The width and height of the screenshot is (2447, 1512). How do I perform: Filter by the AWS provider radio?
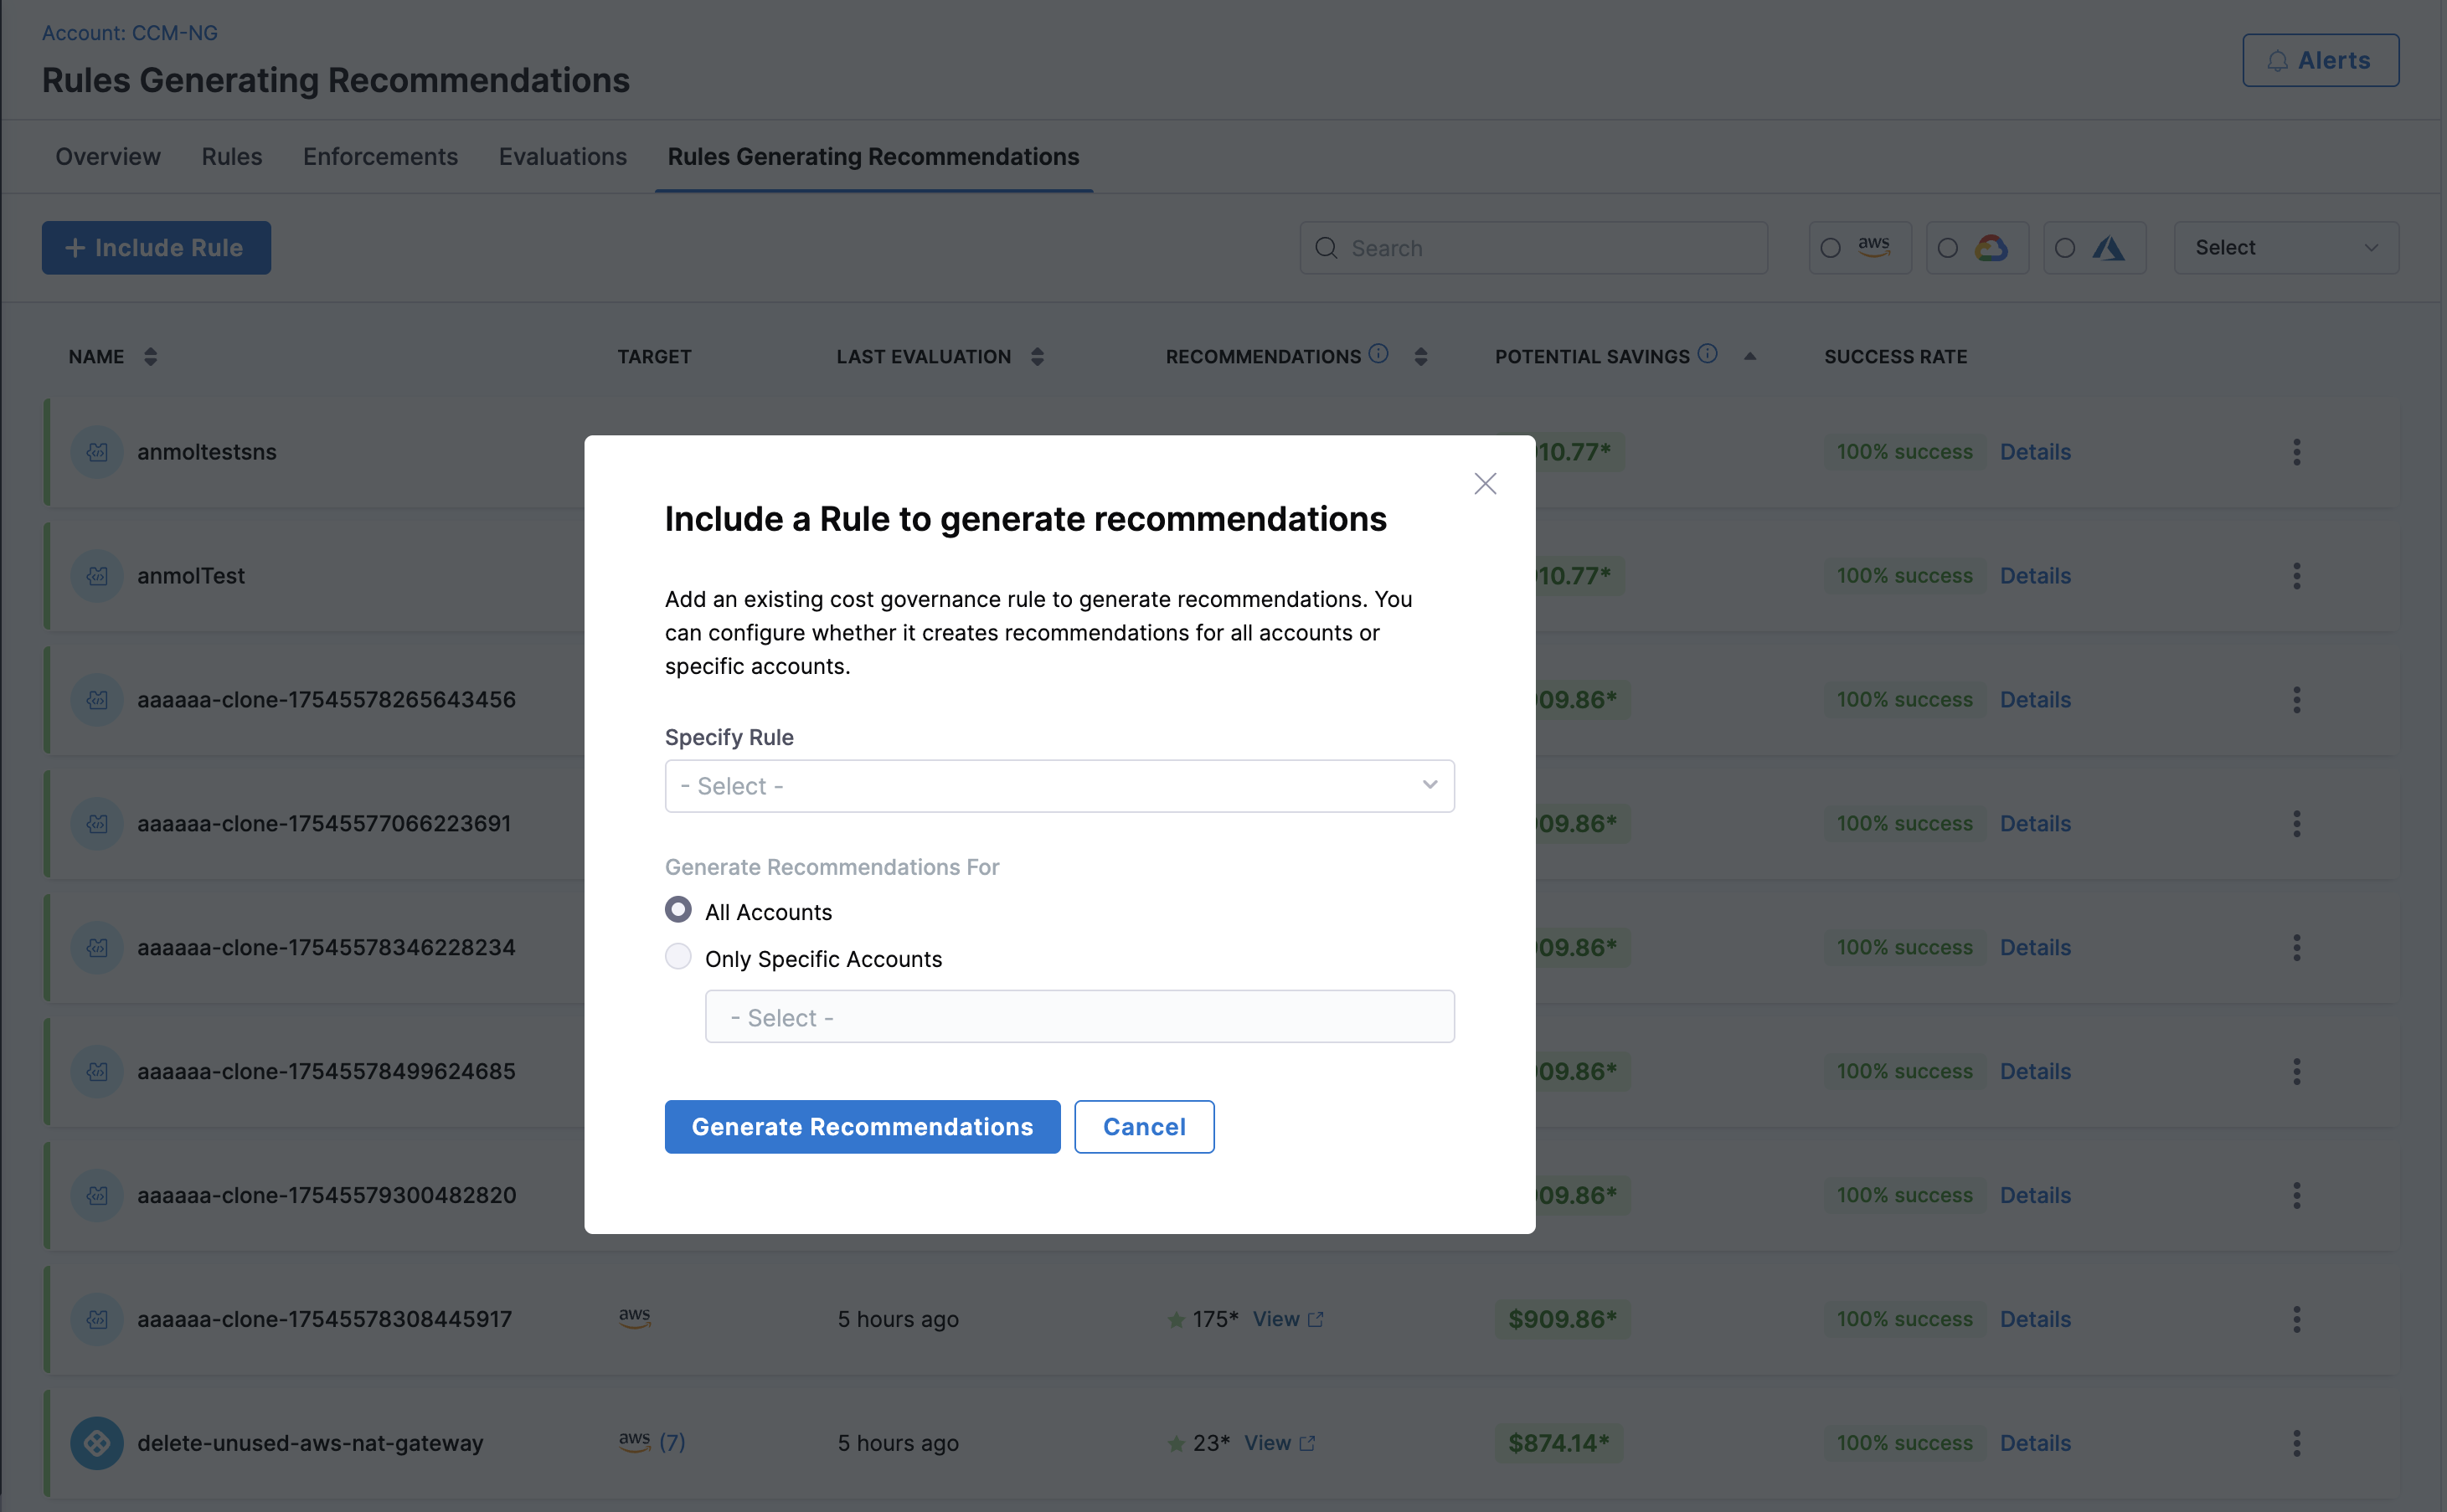coord(1830,248)
